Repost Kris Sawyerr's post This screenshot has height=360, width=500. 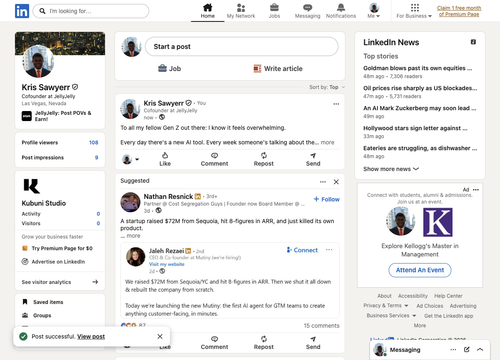(264, 159)
